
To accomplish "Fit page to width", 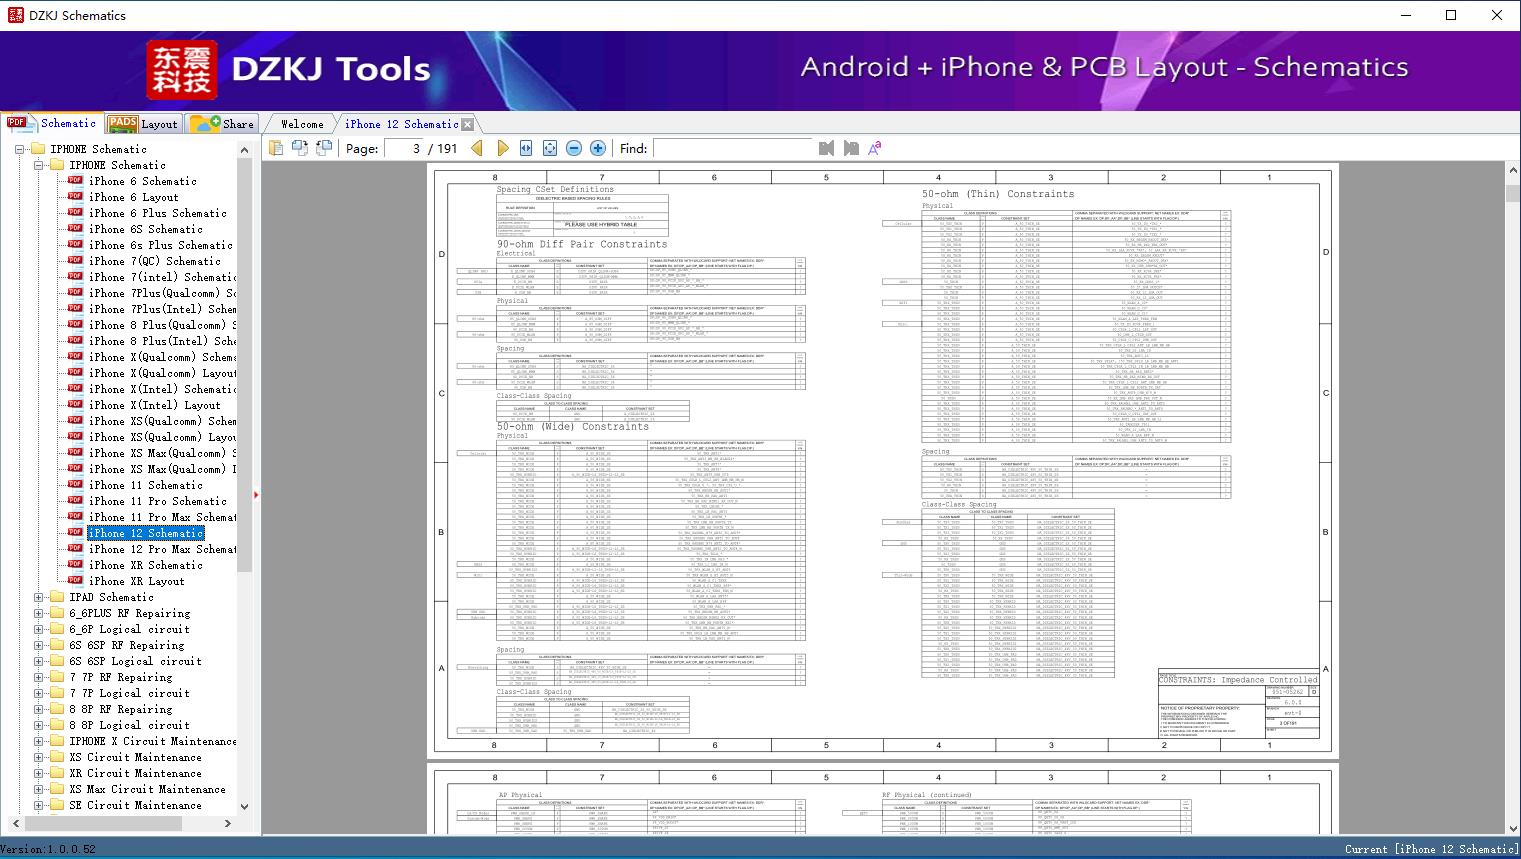I will (x=526, y=148).
